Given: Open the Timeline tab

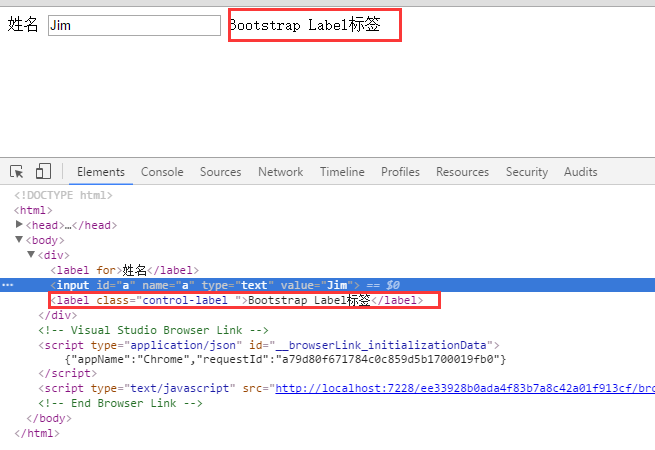Looking at the screenshot, I should pyautogui.click(x=342, y=172).
